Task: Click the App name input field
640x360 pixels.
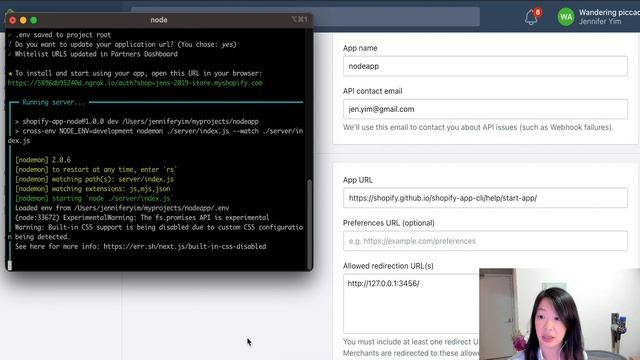Action: click(485, 66)
